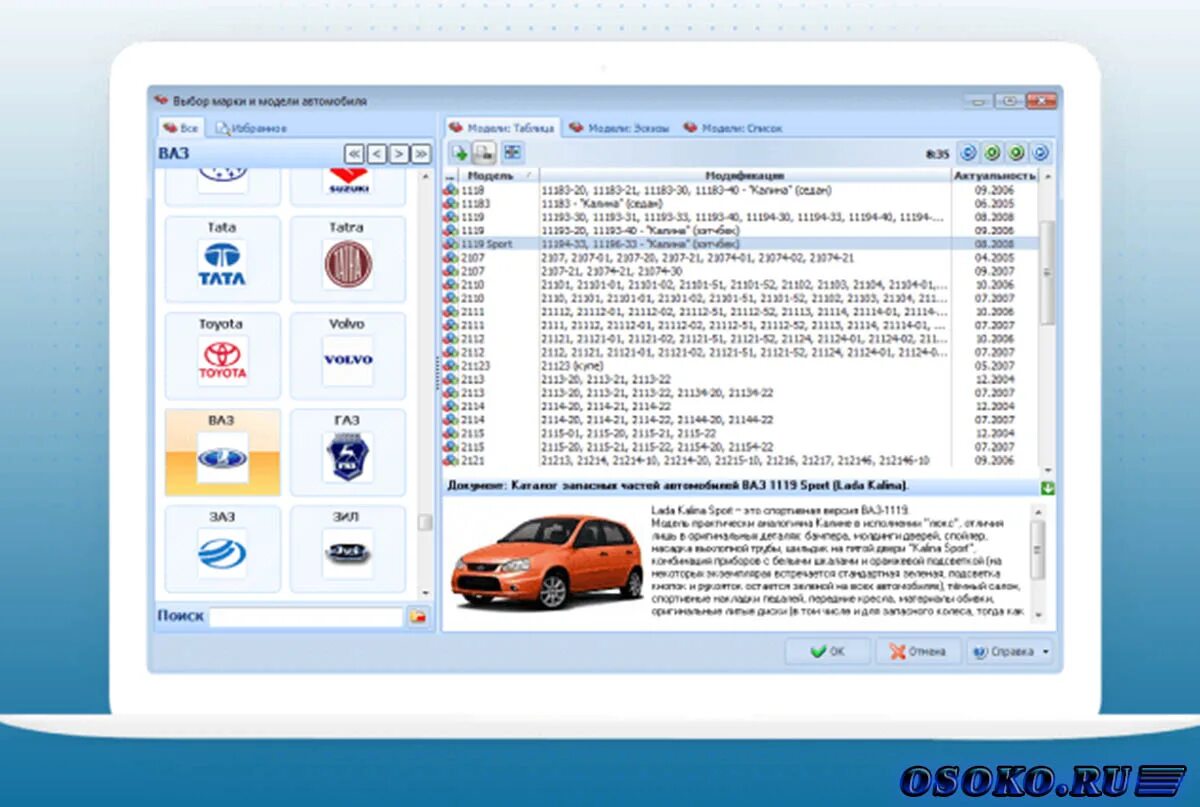Select the Volvo brand tile
1200x807 pixels.
[x=348, y=355]
